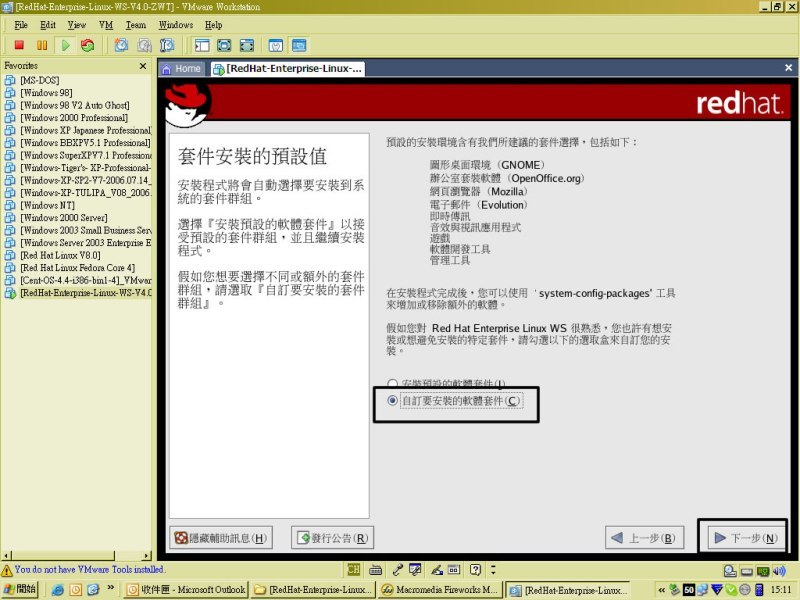800x600 pixels.
Task: Click the 下一步(N) next button
Action: coord(745,538)
